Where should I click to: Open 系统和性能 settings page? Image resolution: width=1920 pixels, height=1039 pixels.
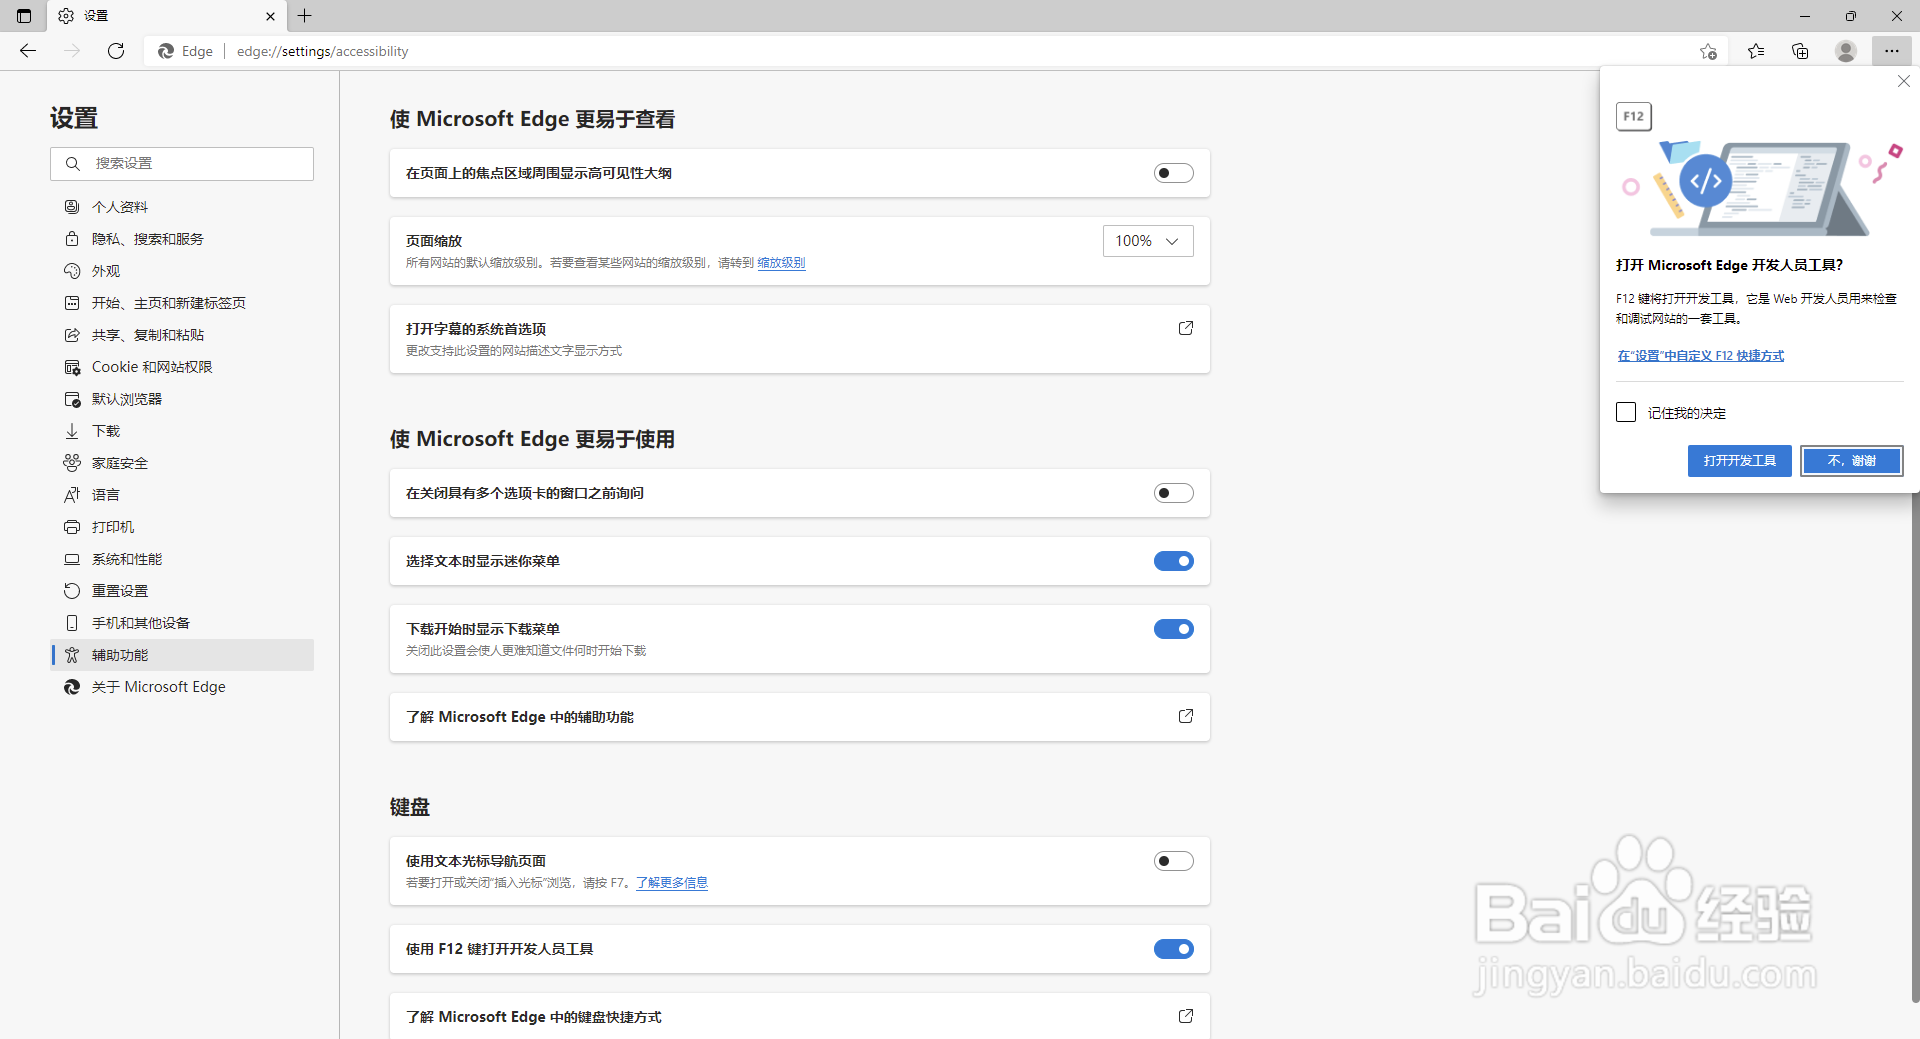[x=182, y=559]
